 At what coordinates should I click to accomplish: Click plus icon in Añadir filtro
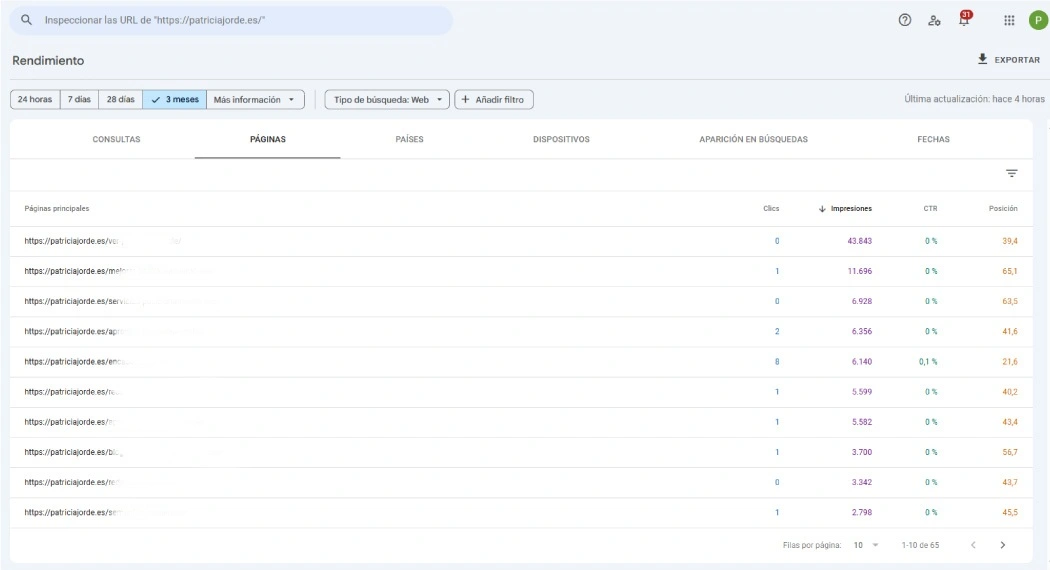pyautogui.click(x=465, y=99)
